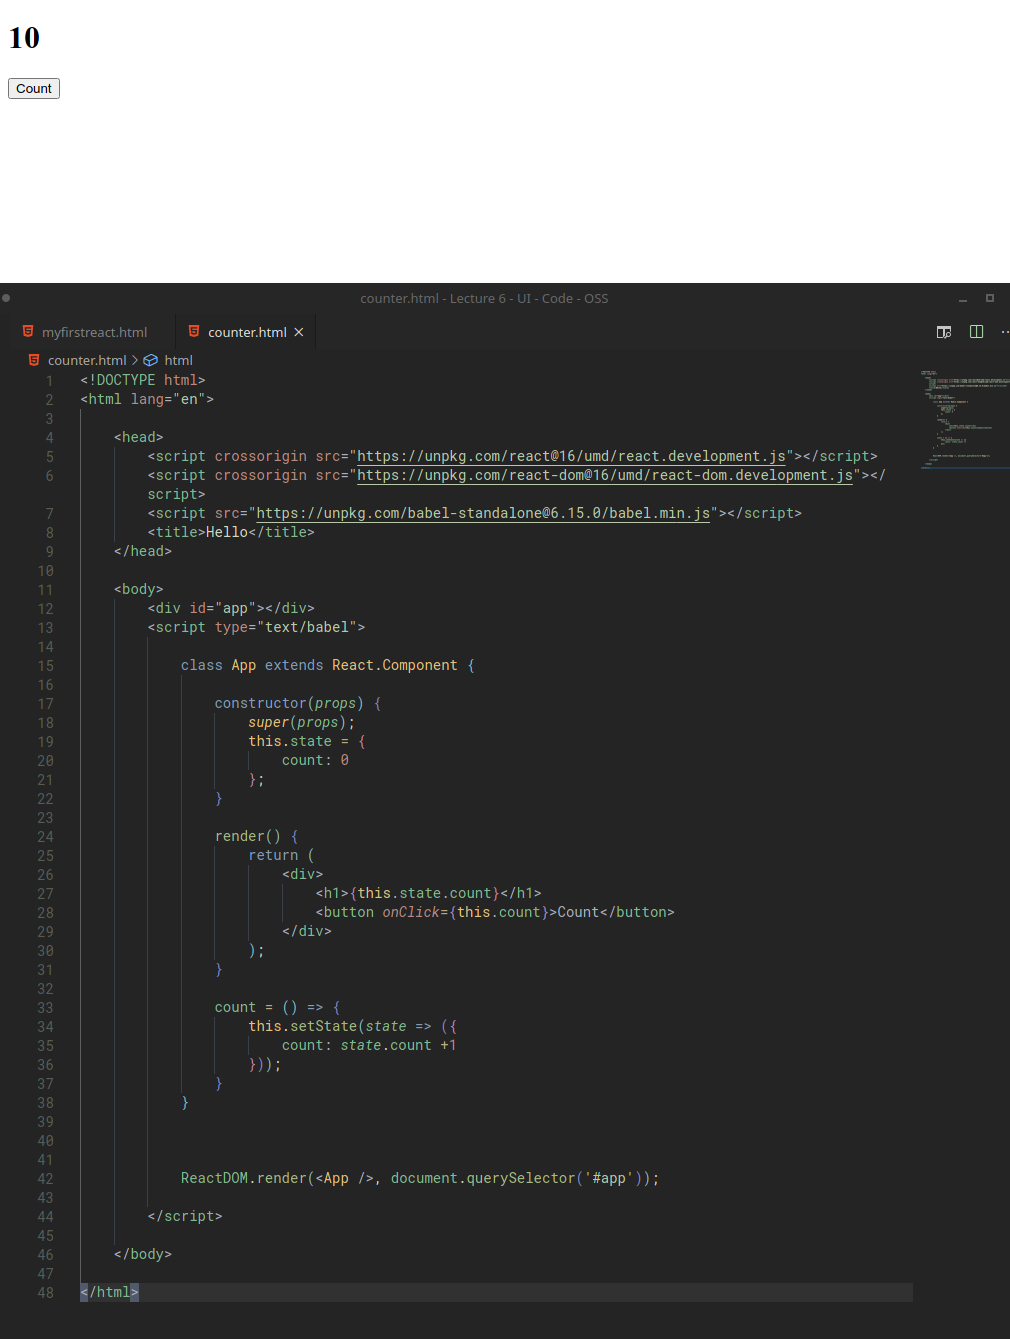
Task: Click the html symbol cube icon
Action: tap(151, 360)
